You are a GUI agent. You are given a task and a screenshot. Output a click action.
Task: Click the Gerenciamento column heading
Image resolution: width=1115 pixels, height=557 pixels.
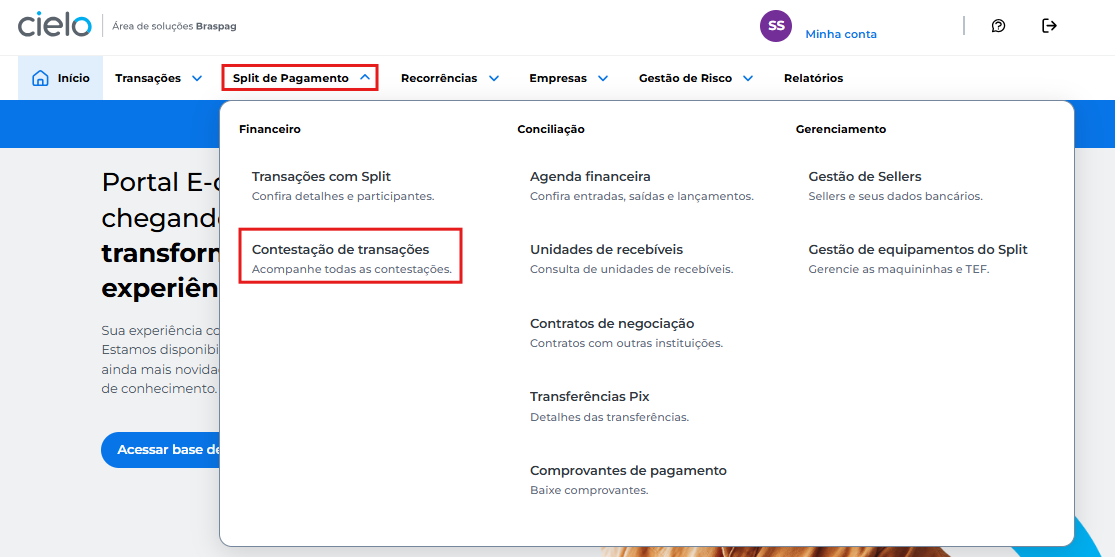pyautogui.click(x=841, y=129)
